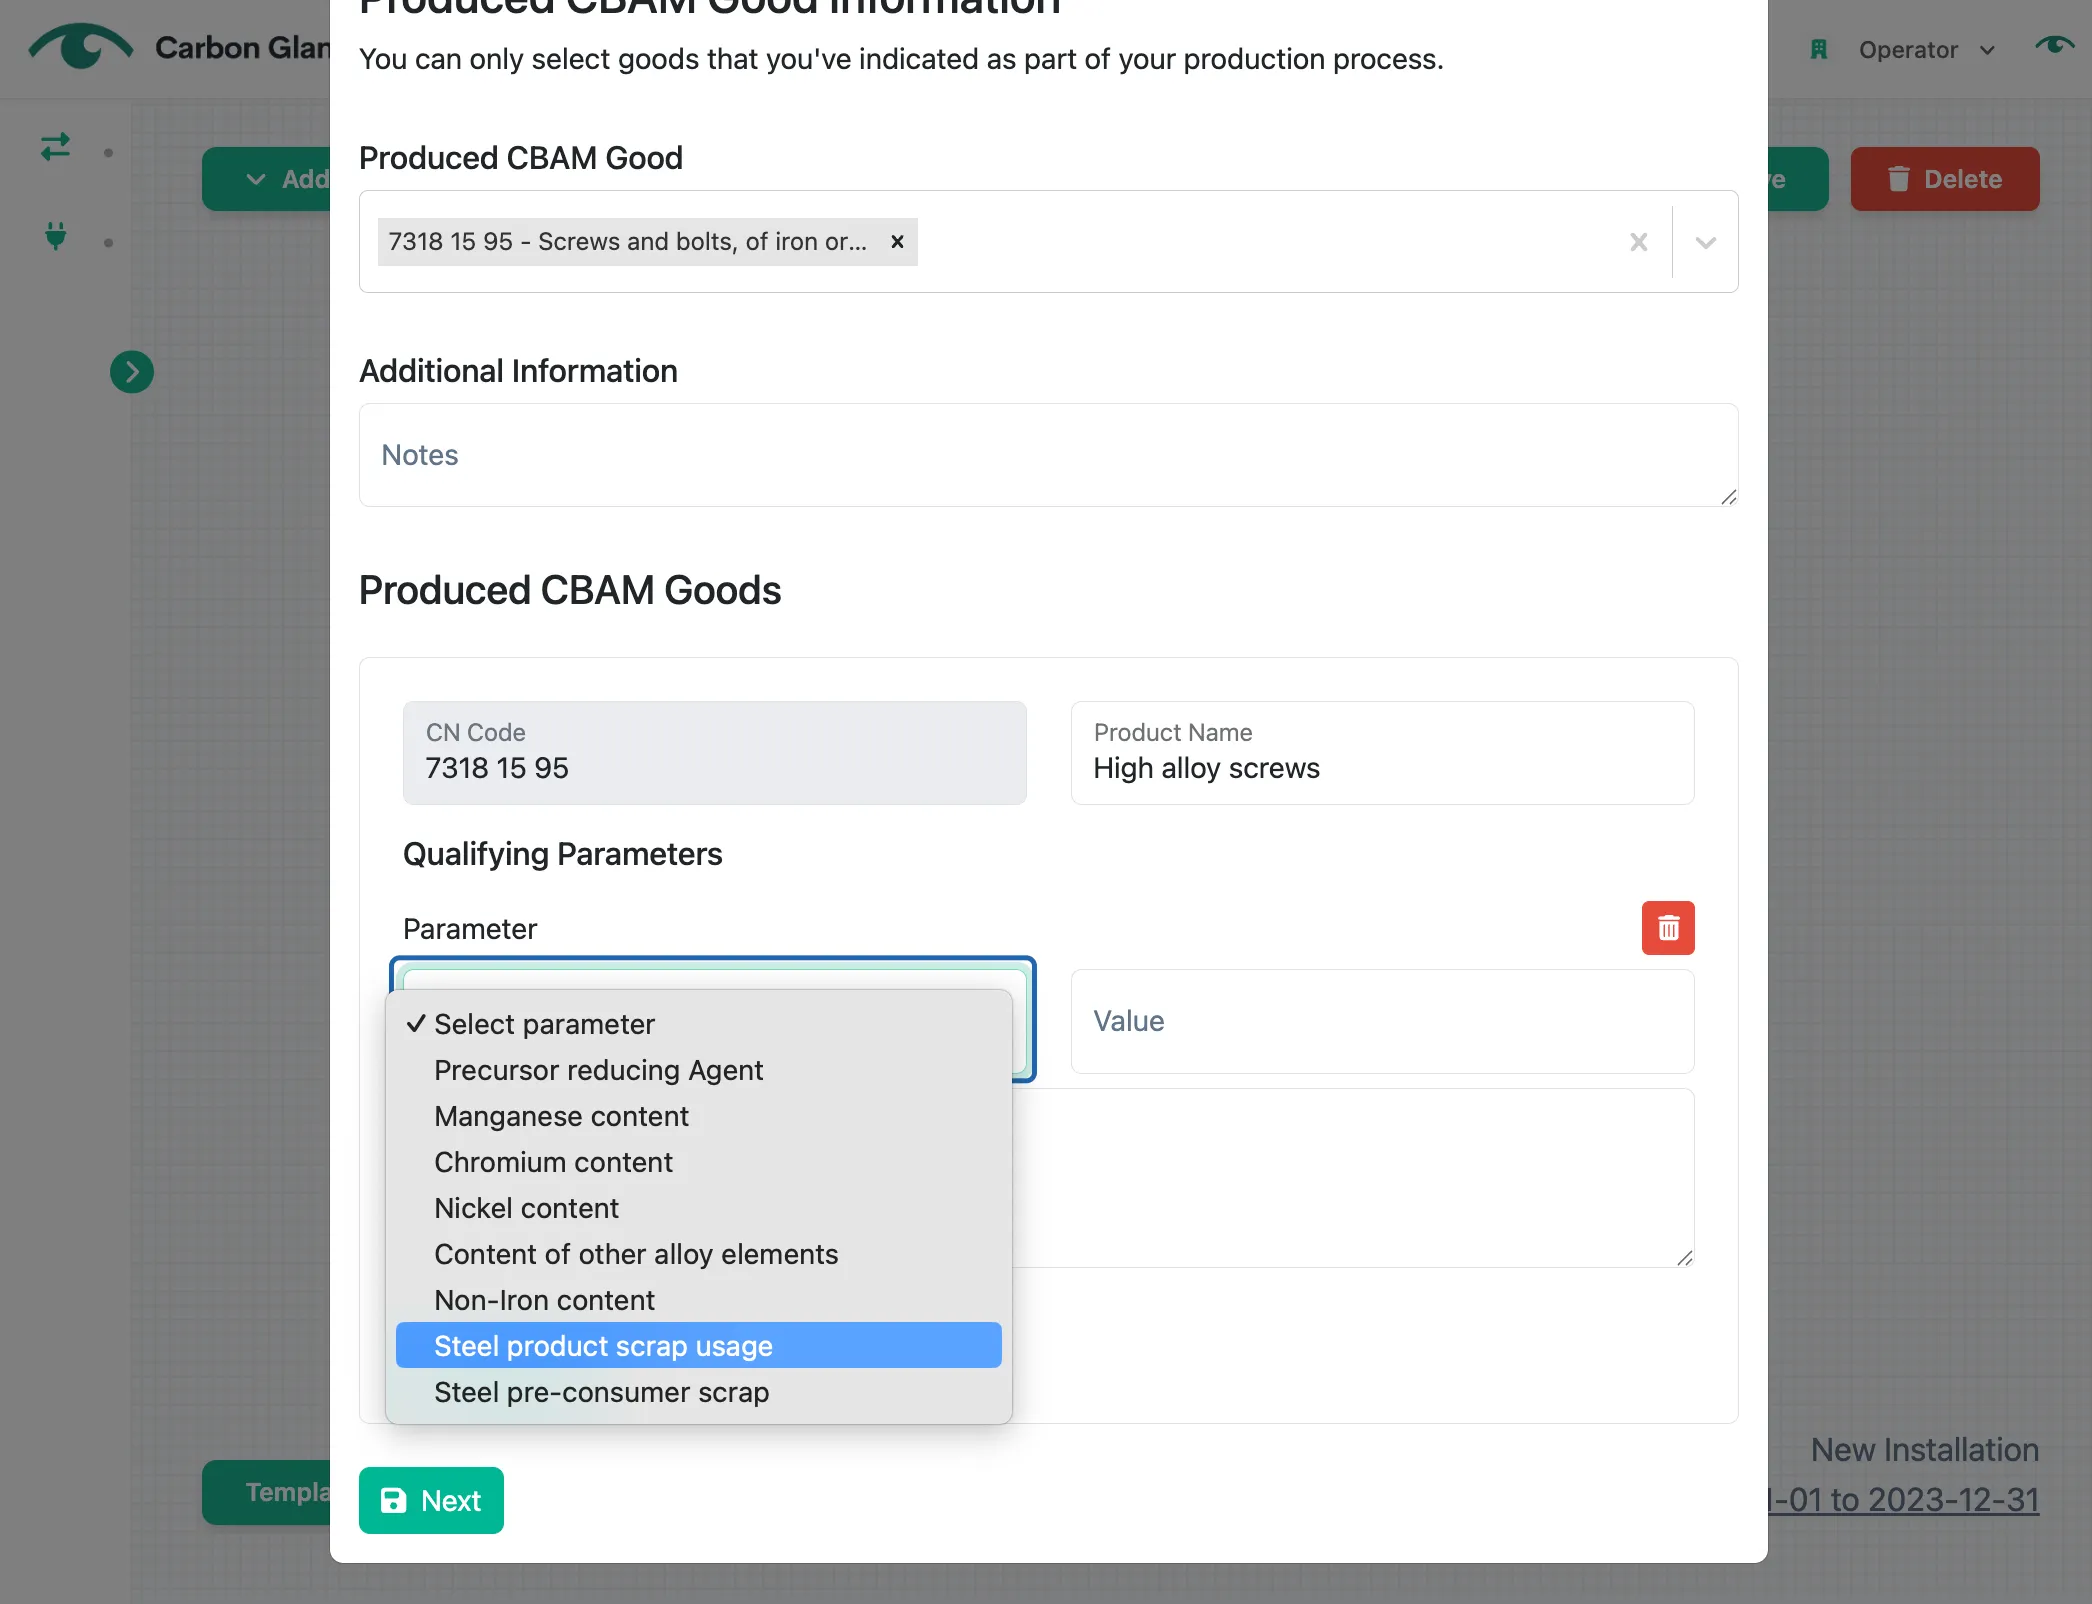This screenshot has height=1604, width=2092.
Task: Click the Next button
Action: pos(431,1500)
